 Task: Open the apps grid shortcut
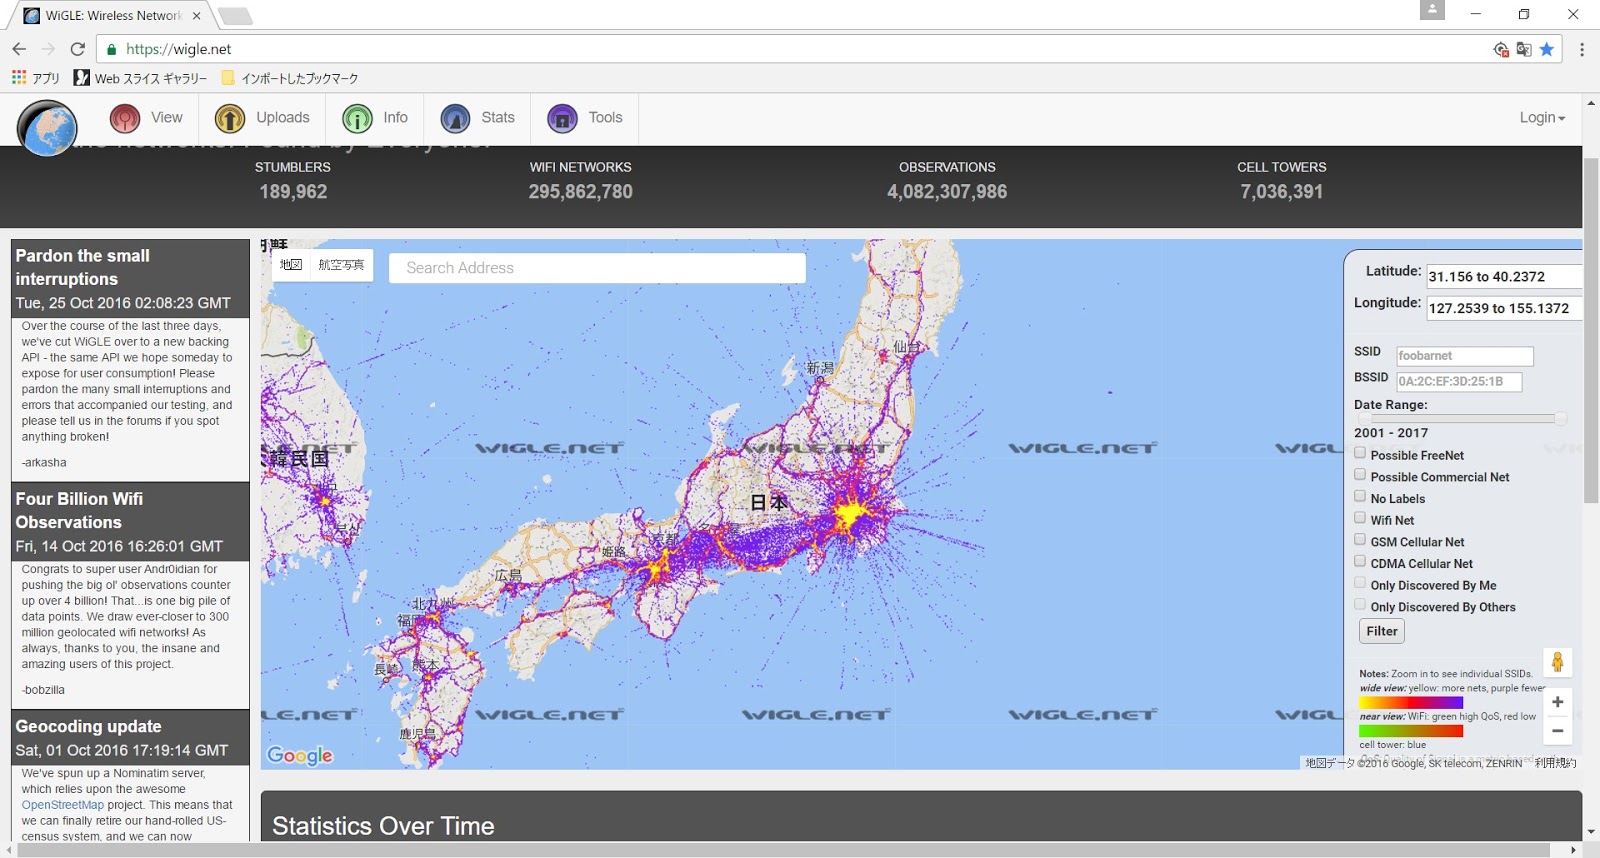pos(35,78)
